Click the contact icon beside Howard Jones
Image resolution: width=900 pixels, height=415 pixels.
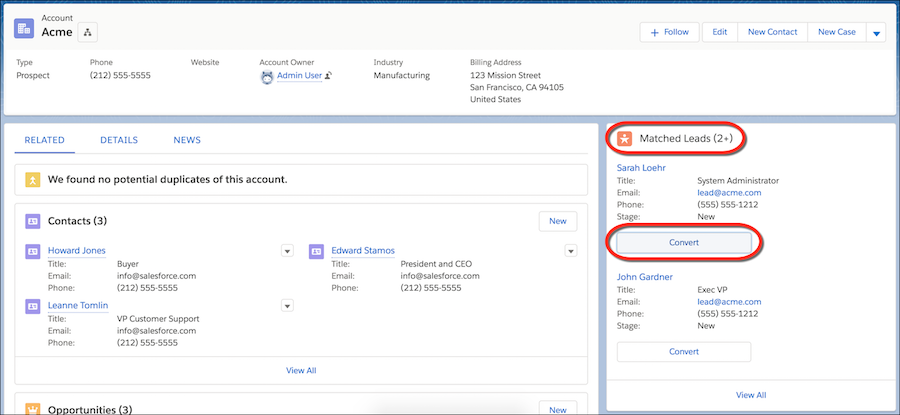[33, 251]
